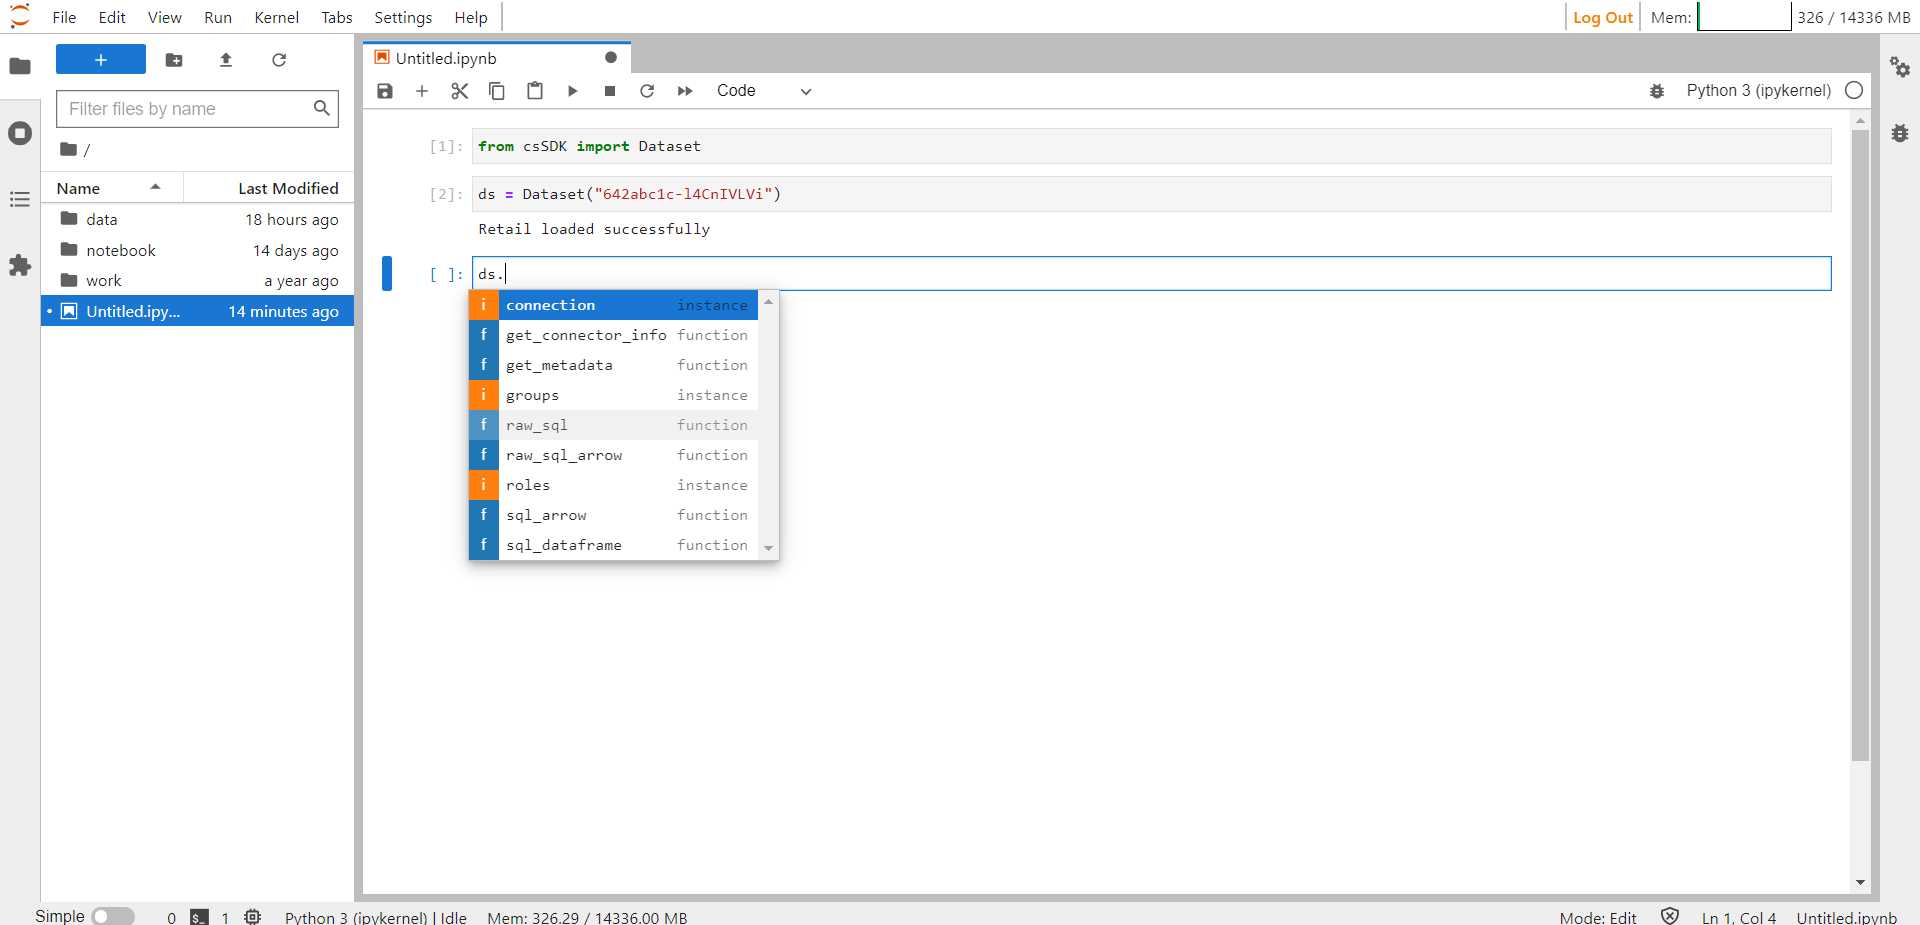Image resolution: width=1920 pixels, height=925 pixels.
Task: Open the Tabs menu
Action: (x=337, y=17)
